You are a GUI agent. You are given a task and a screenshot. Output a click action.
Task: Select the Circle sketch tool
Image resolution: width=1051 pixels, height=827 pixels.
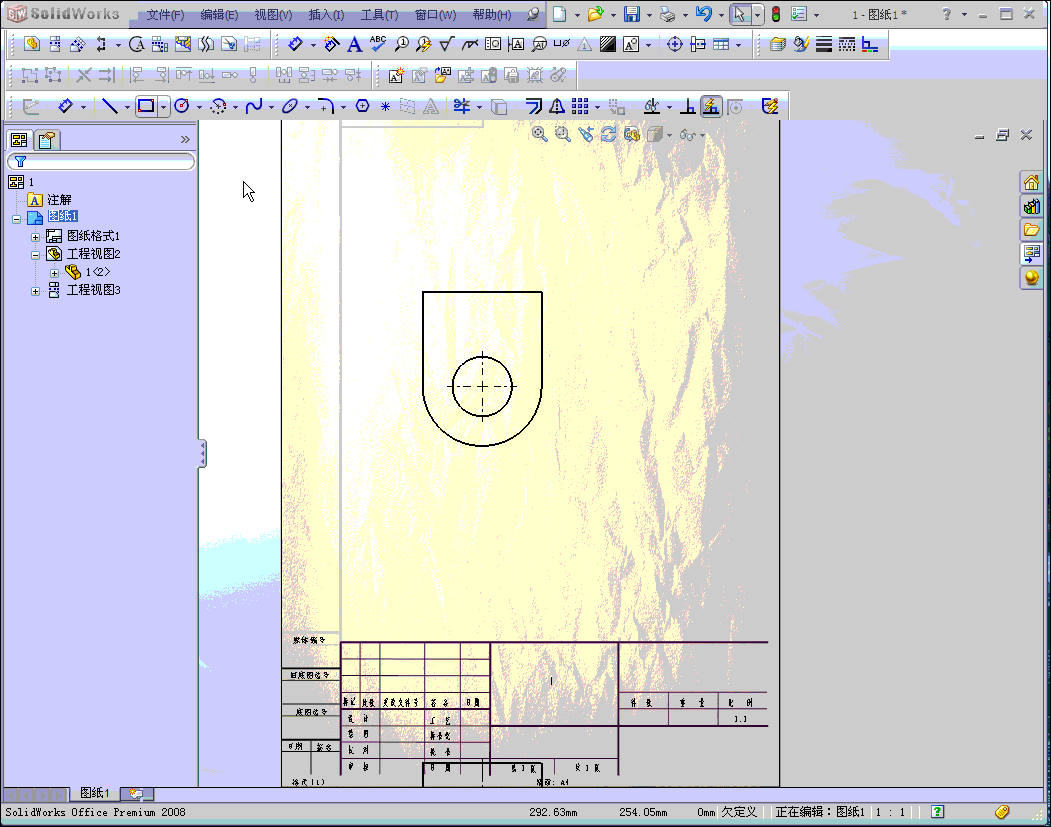coord(181,106)
